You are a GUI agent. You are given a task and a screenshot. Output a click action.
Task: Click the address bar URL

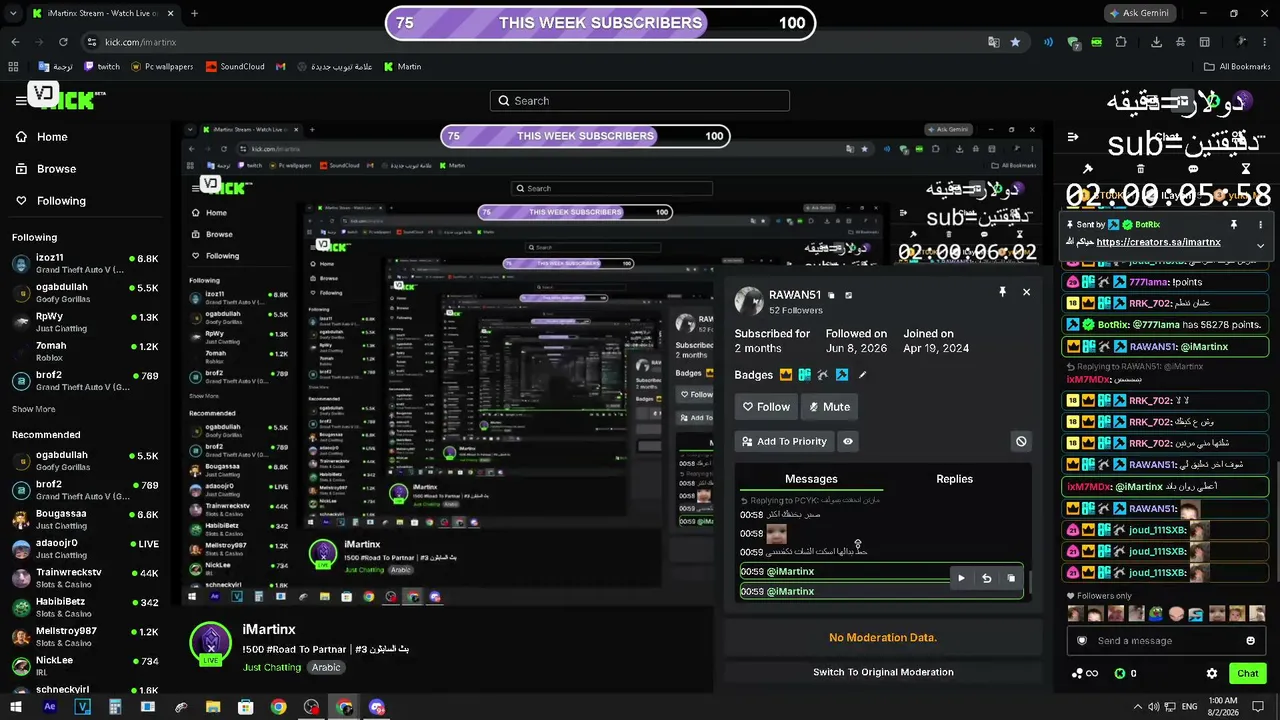[x=140, y=42]
